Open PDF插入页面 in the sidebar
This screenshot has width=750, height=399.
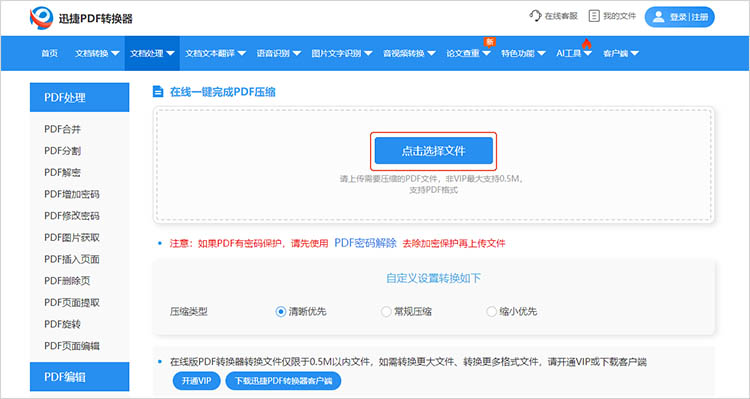tap(72, 259)
